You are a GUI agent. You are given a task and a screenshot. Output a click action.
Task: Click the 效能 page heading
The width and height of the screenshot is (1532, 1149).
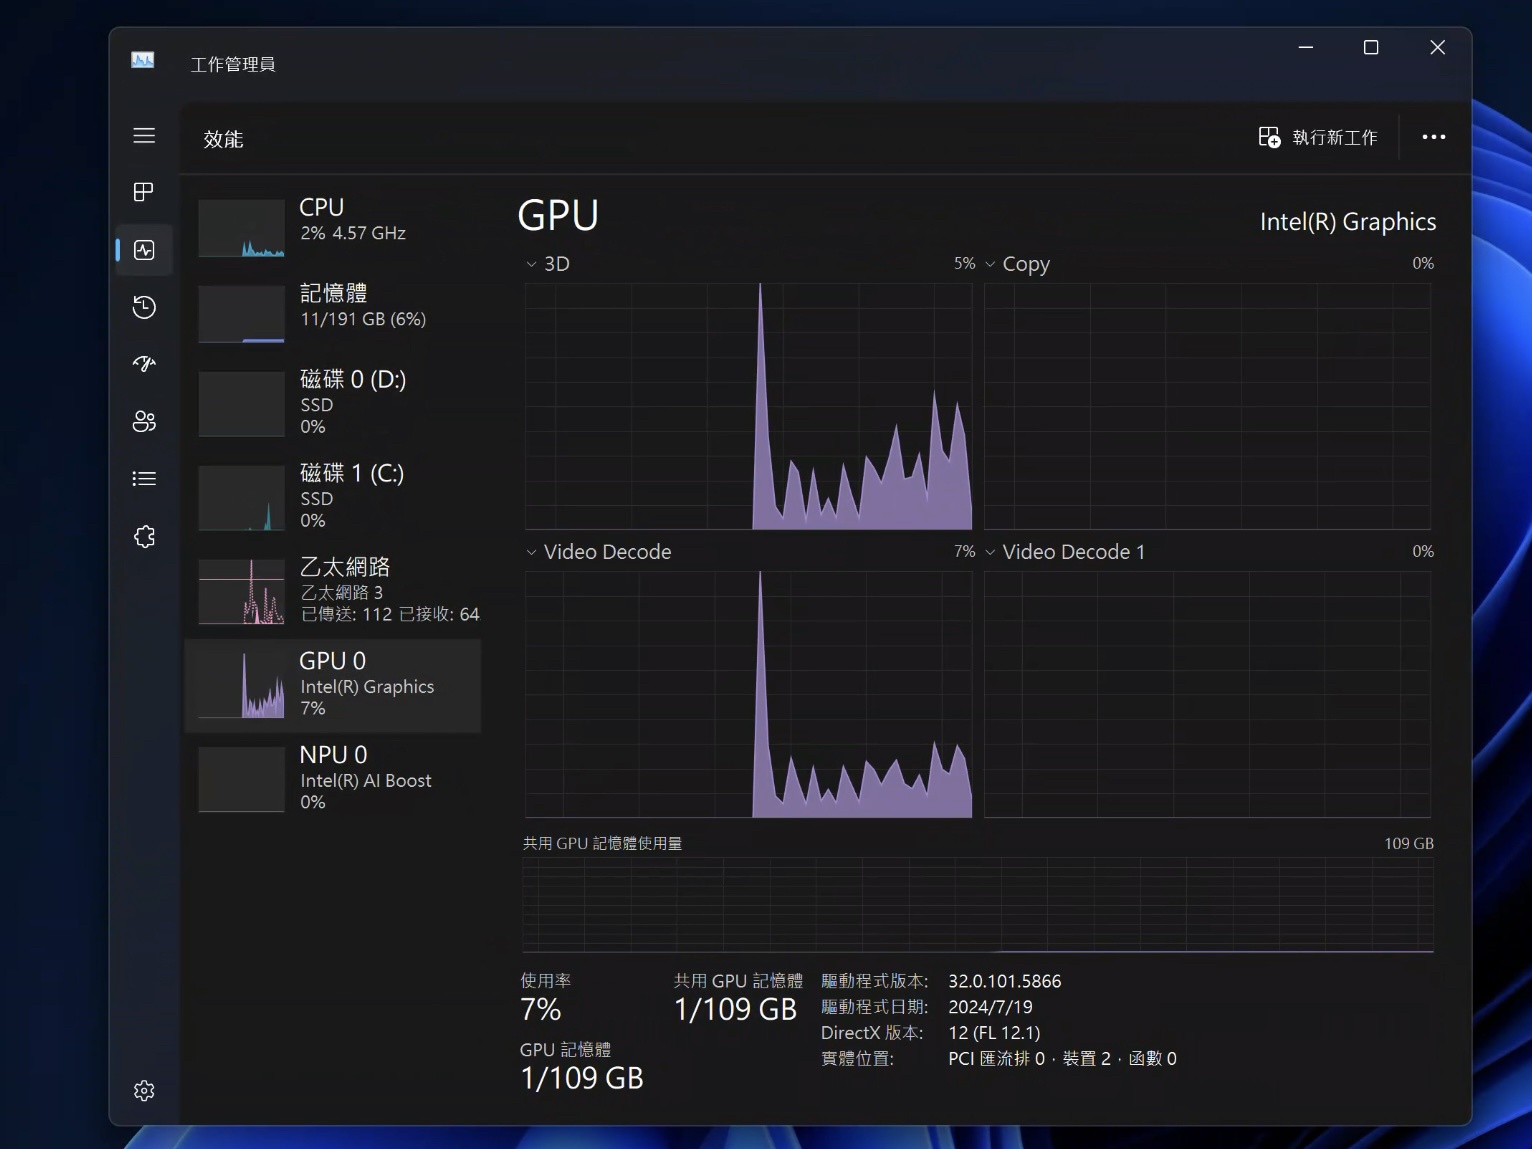coord(223,139)
